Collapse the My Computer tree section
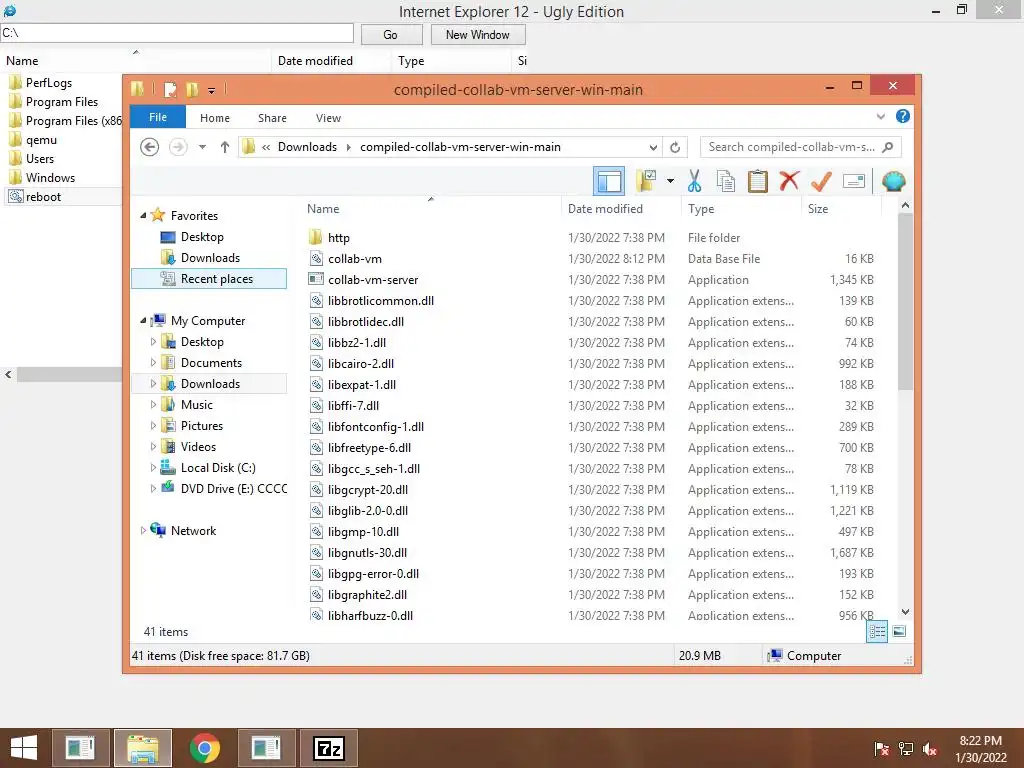Viewport: 1024px width, 768px height. tap(143, 321)
